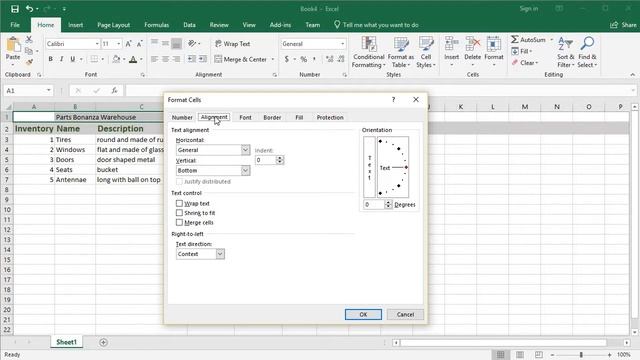Image resolution: width=640 pixels, height=360 pixels.
Task: Switch to the Number tab in dialog
Action: pos(182,117)
